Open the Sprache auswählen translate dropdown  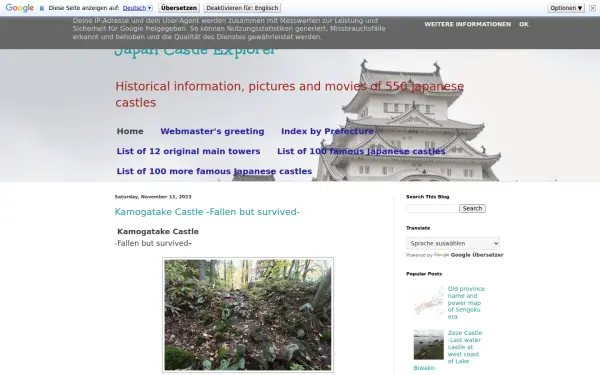453,243
